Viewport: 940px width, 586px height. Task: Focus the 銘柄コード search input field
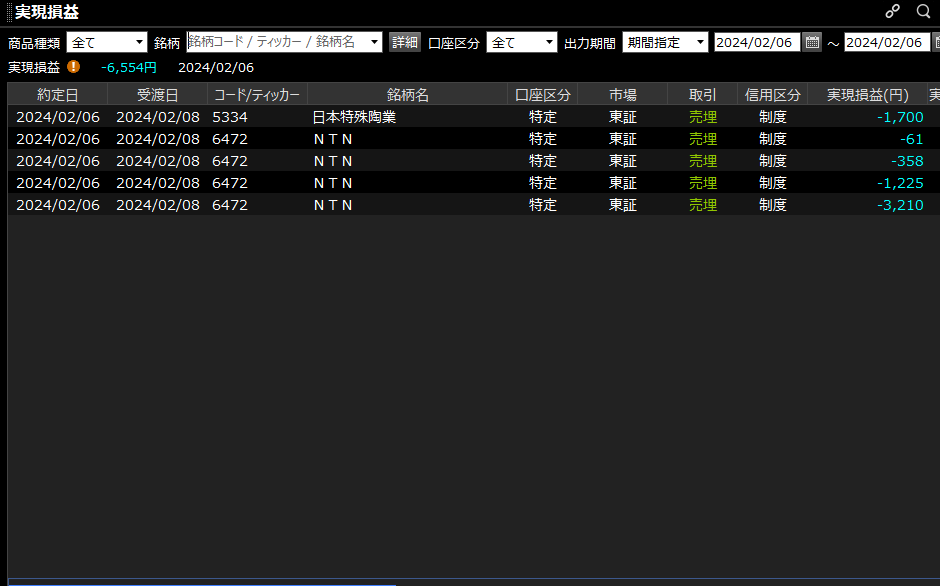[x=277, y=42]
